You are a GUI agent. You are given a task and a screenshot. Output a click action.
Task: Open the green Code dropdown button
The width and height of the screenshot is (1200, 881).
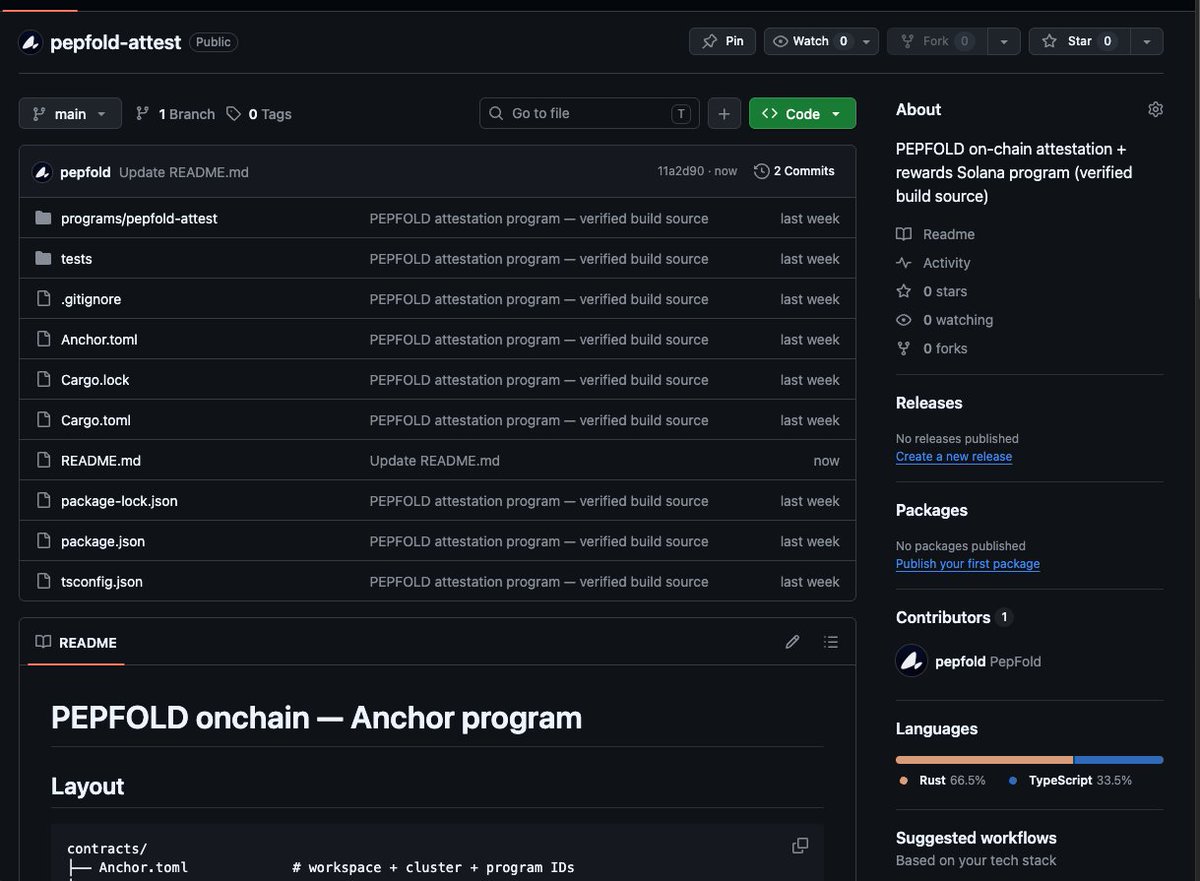(x=802, y=114)
